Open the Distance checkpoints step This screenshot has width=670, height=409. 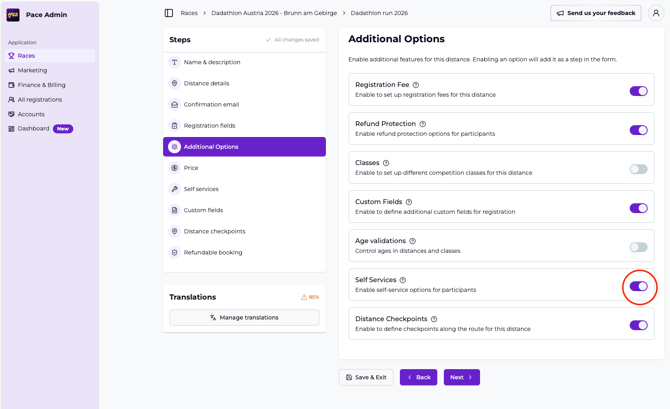point(214,231)
